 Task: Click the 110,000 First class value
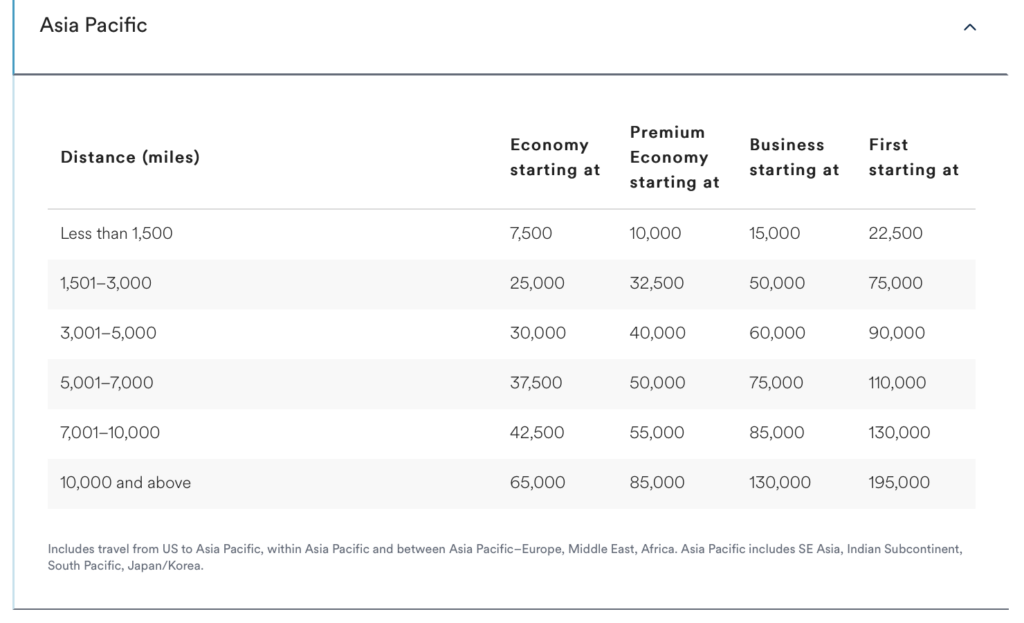point(898,383)
